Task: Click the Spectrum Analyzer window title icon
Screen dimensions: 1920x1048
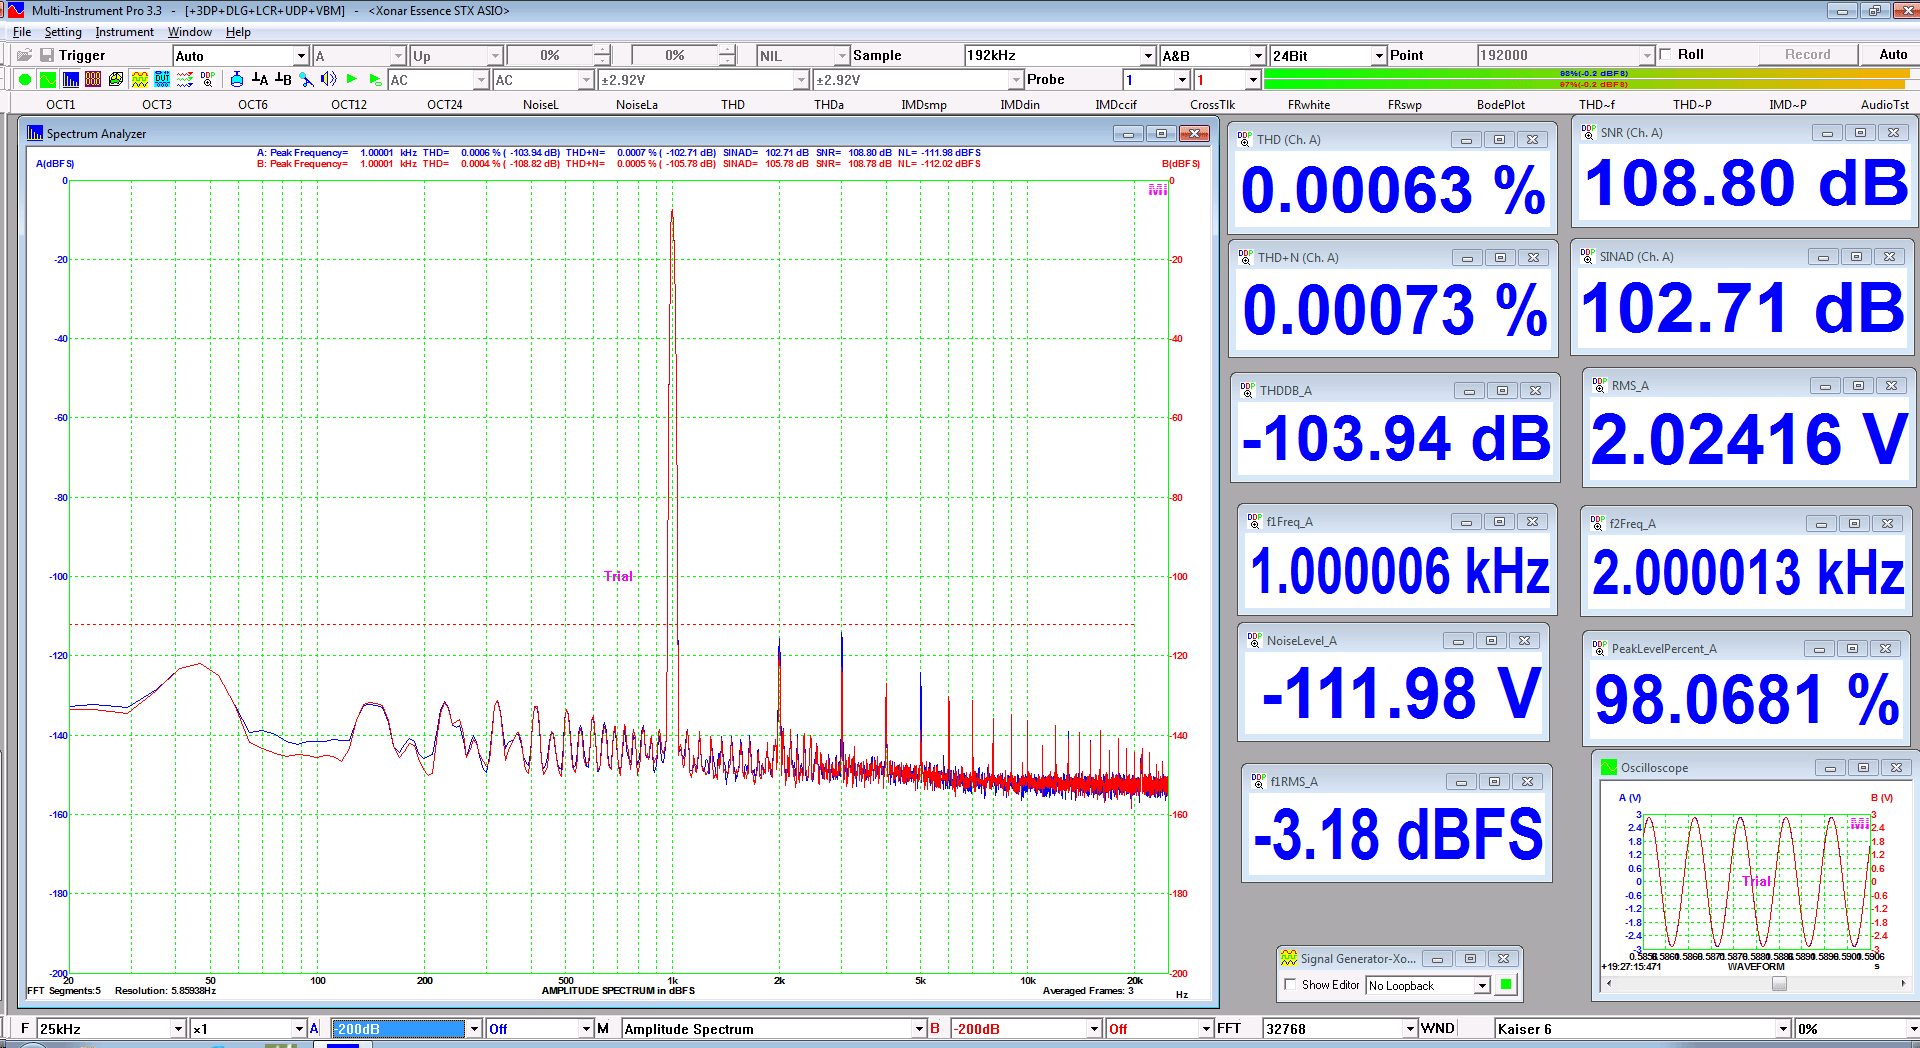Action: click(35, 133)
